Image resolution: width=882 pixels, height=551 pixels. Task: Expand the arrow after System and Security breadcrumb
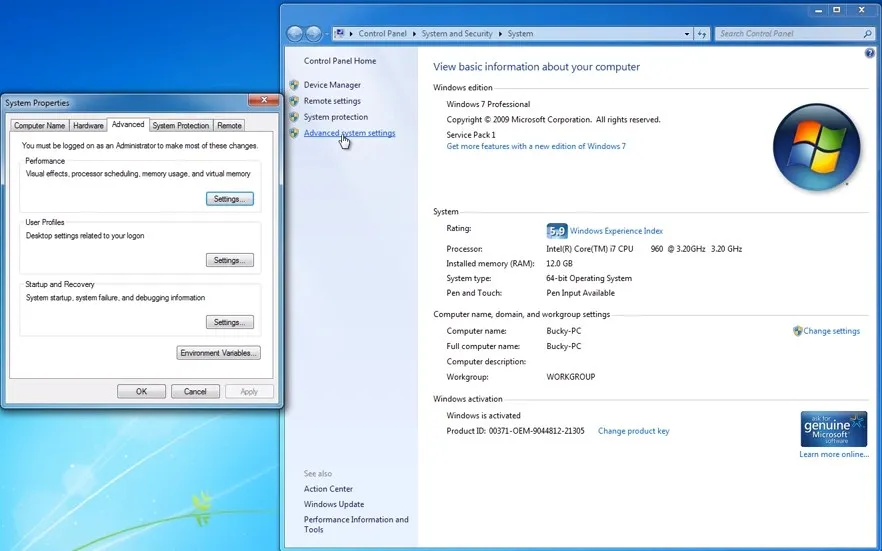point(500,34)
